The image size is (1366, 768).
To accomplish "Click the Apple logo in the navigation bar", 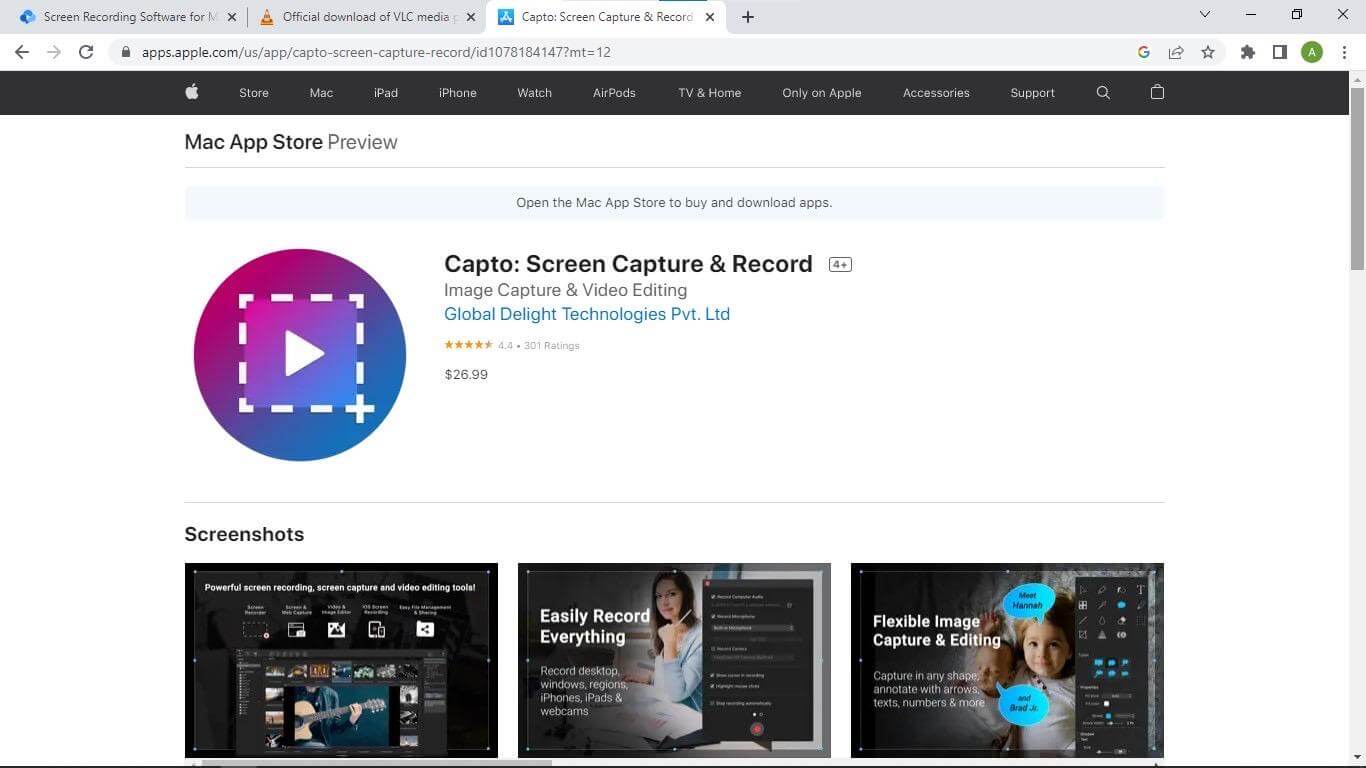I will tap(191, 92).
